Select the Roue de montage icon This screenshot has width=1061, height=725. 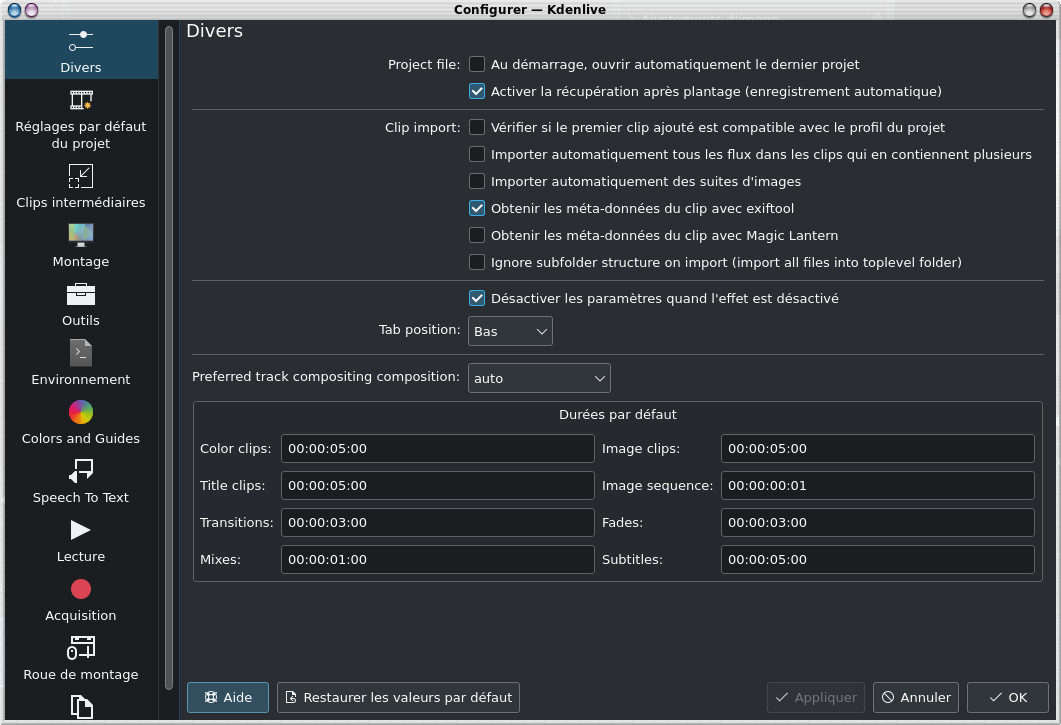81,648
